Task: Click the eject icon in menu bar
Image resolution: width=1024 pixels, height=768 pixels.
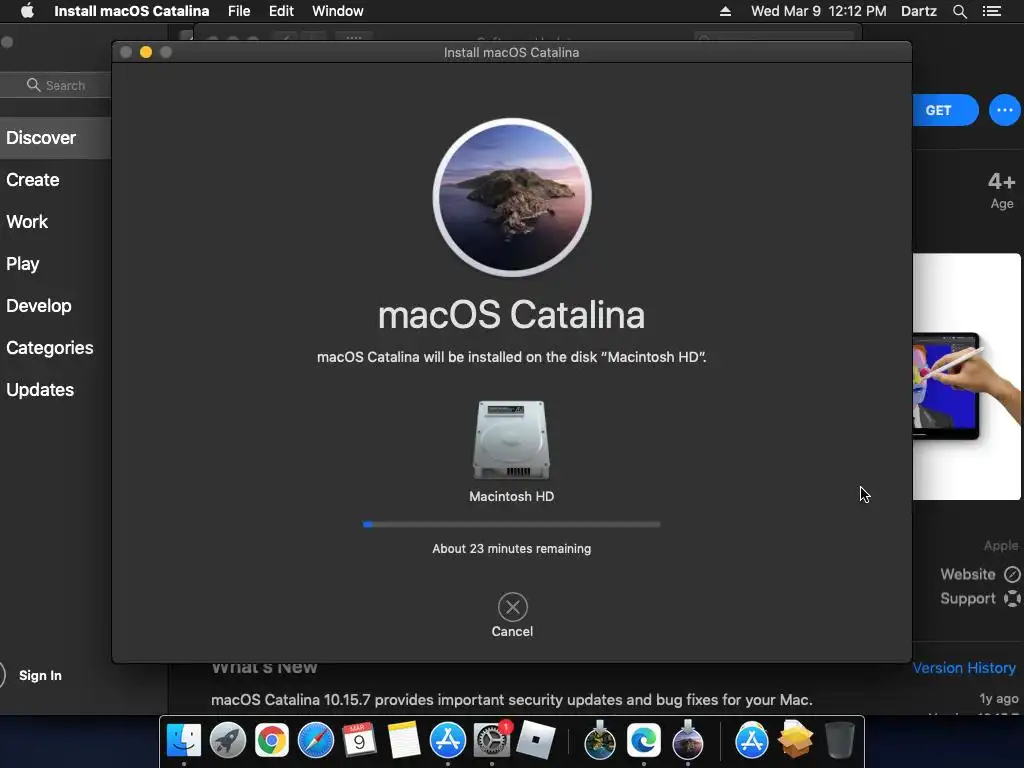Action: pyautogui.click(x=725, y=11)
